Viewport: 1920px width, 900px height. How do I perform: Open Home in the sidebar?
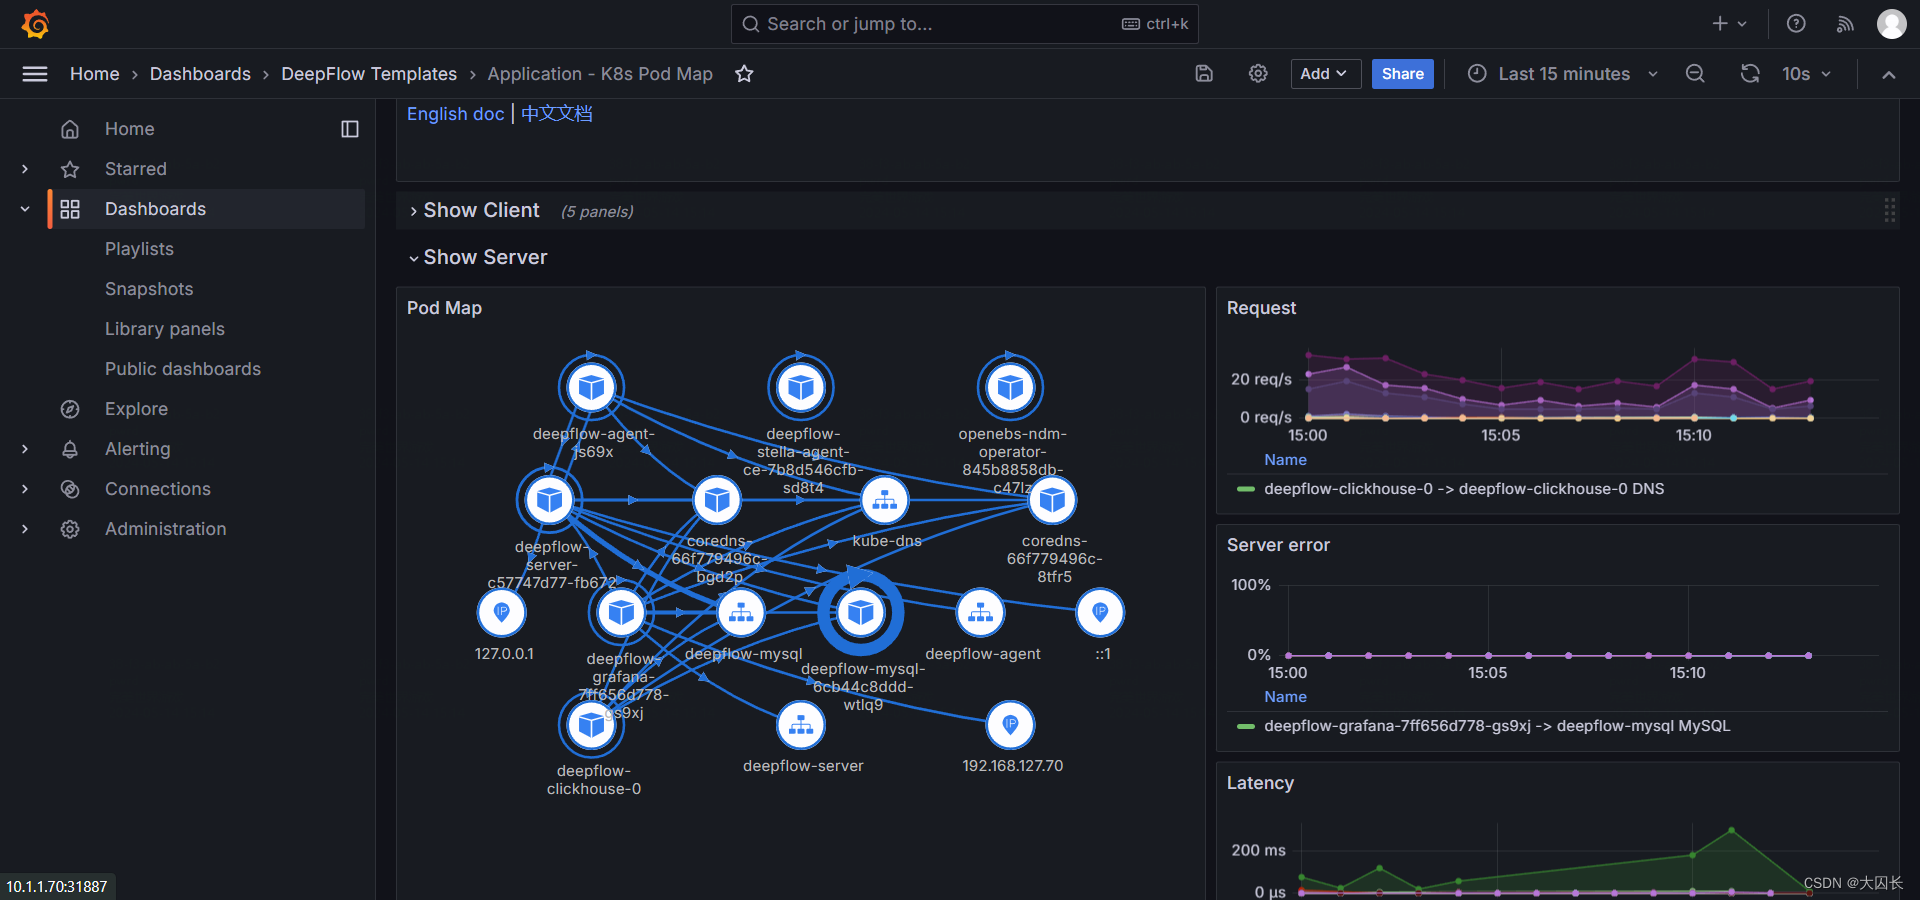[x=130, y=129]
